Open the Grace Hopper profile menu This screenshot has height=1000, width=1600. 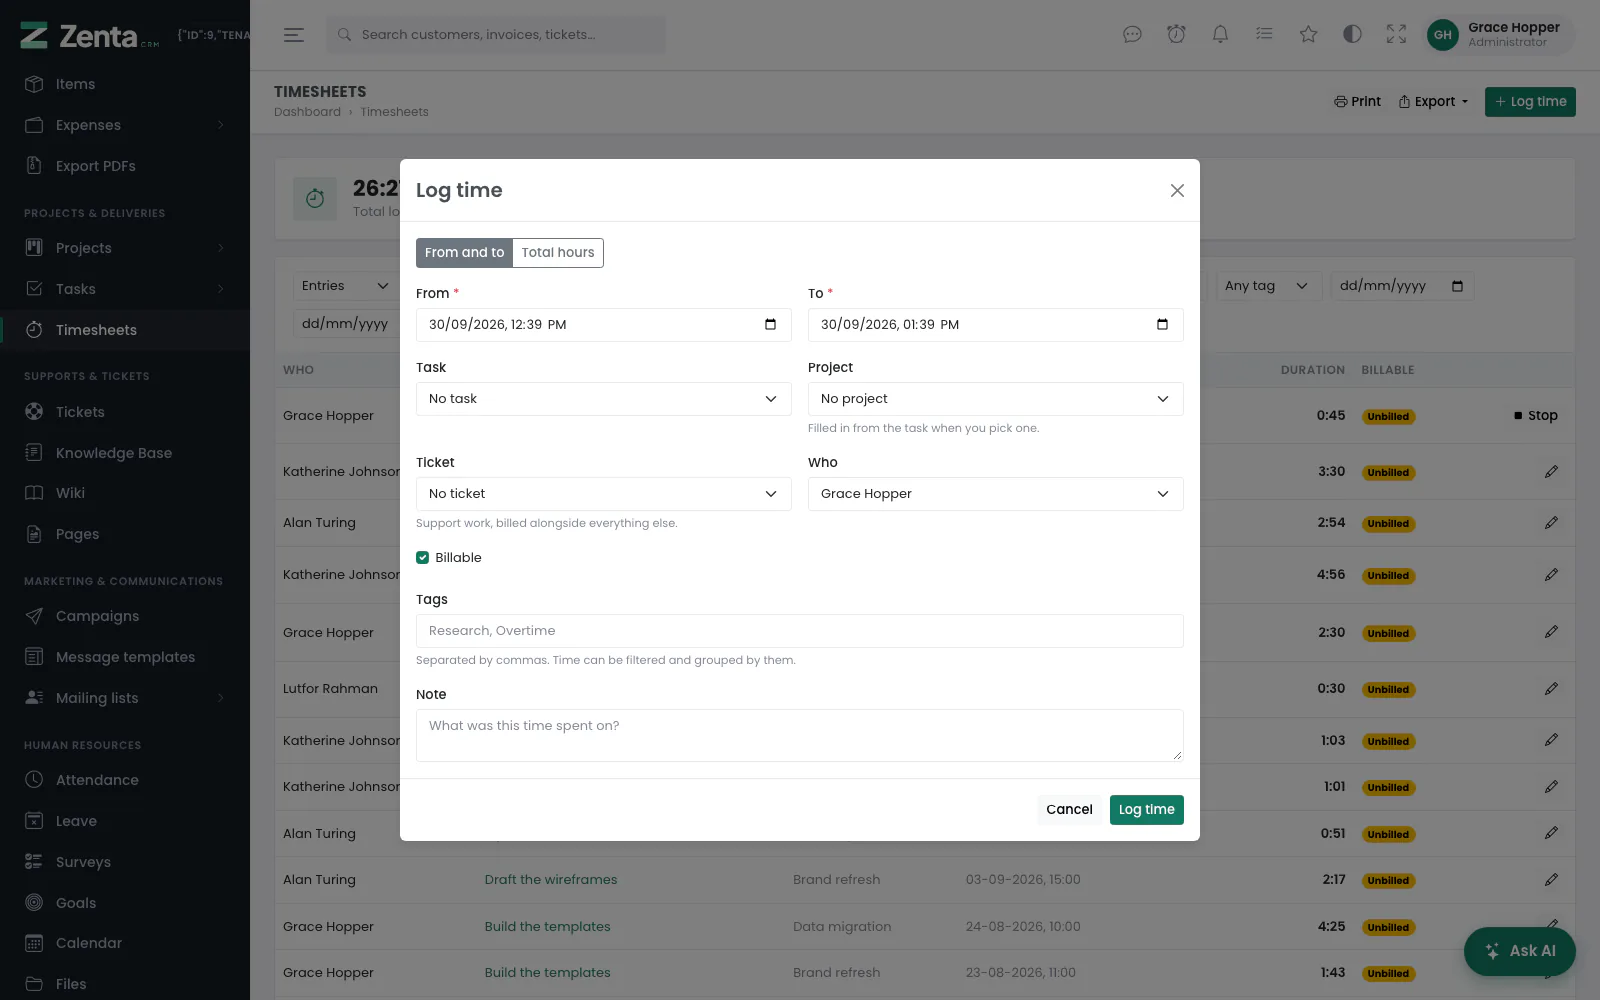pyautogui.click(x=1500, y=35)
